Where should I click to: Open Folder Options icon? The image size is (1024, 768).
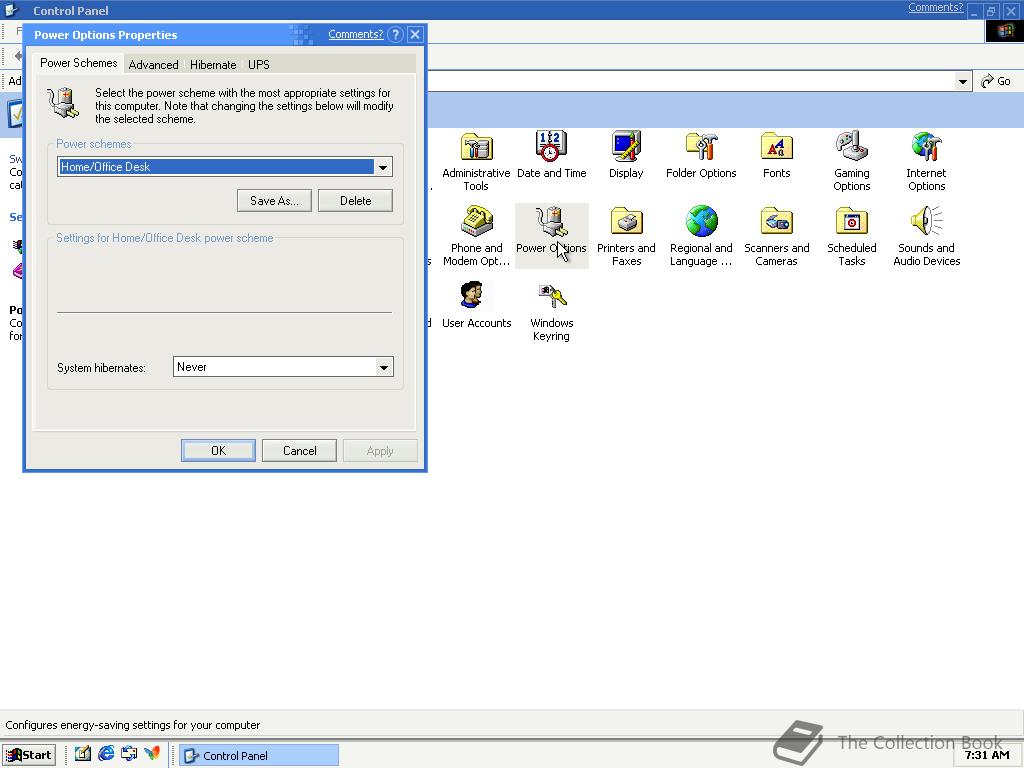[701, 154]
